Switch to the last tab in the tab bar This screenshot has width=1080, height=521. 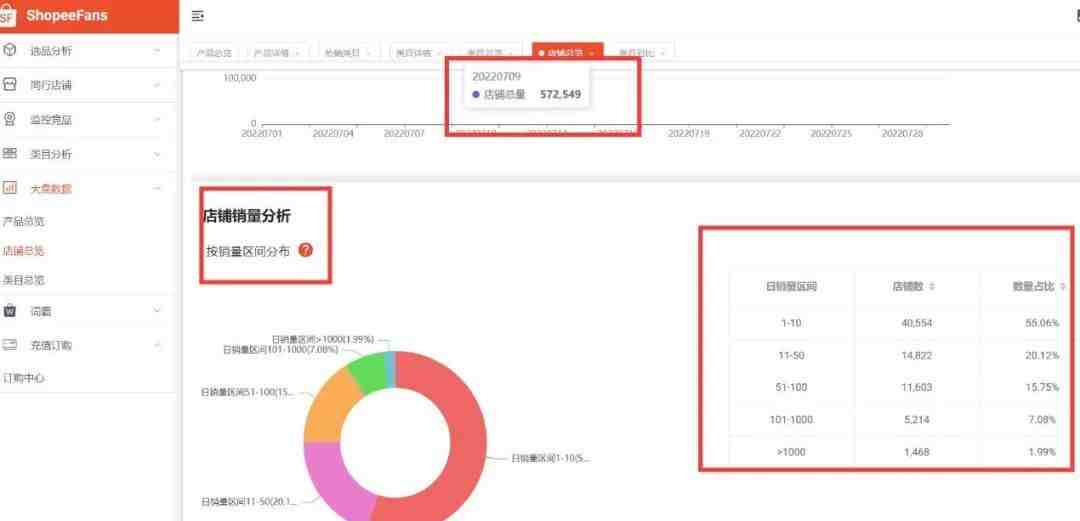[x=643, y=52]
